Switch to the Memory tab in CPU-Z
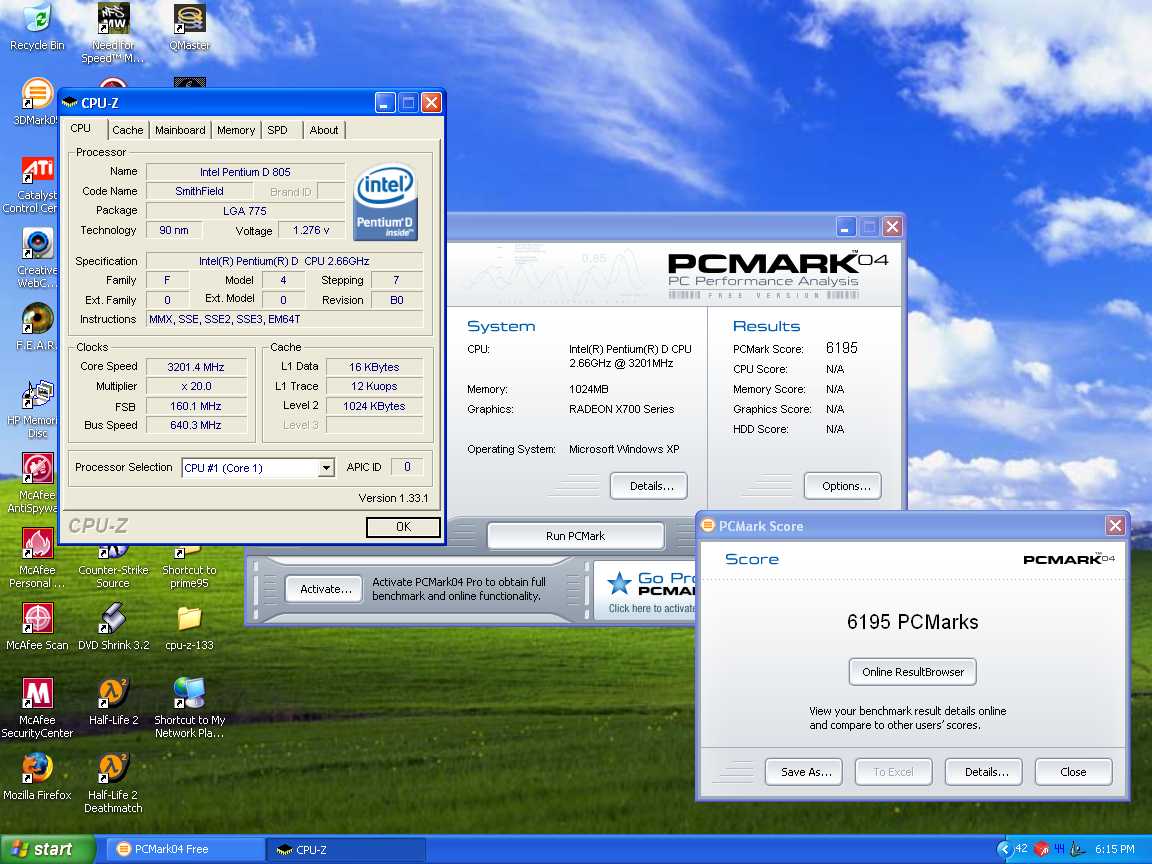Image resolution: width=1152 pixels, height=864 pixels. 236,130
